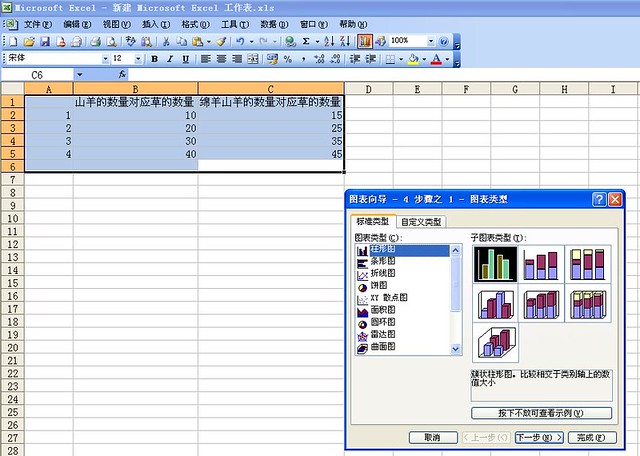Open the 格式 menu

pos(196,24)
